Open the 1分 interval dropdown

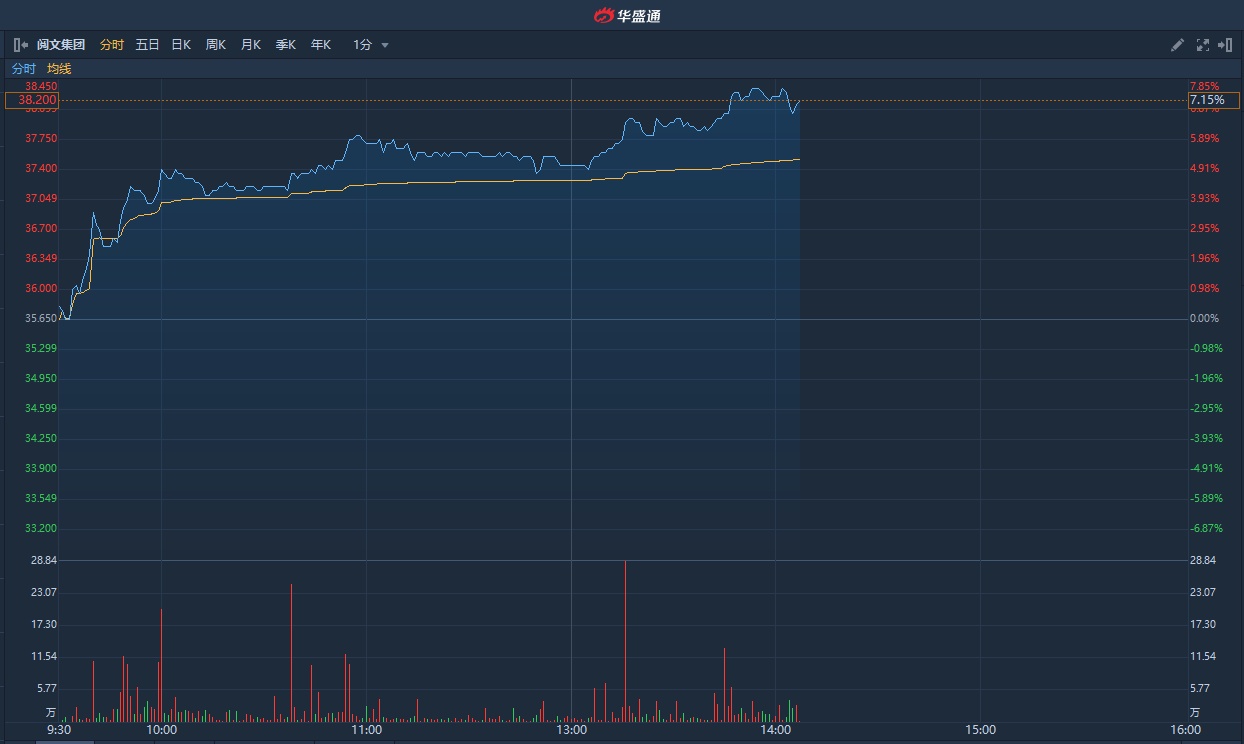click(371, 45)
